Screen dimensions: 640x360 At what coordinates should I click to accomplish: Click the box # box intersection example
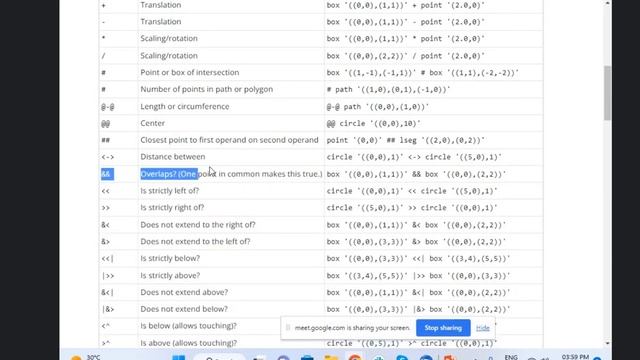click(423, 73)
